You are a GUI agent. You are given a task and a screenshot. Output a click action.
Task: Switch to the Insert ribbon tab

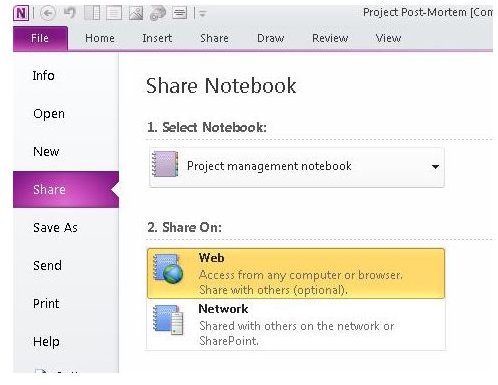pos(157,38)
